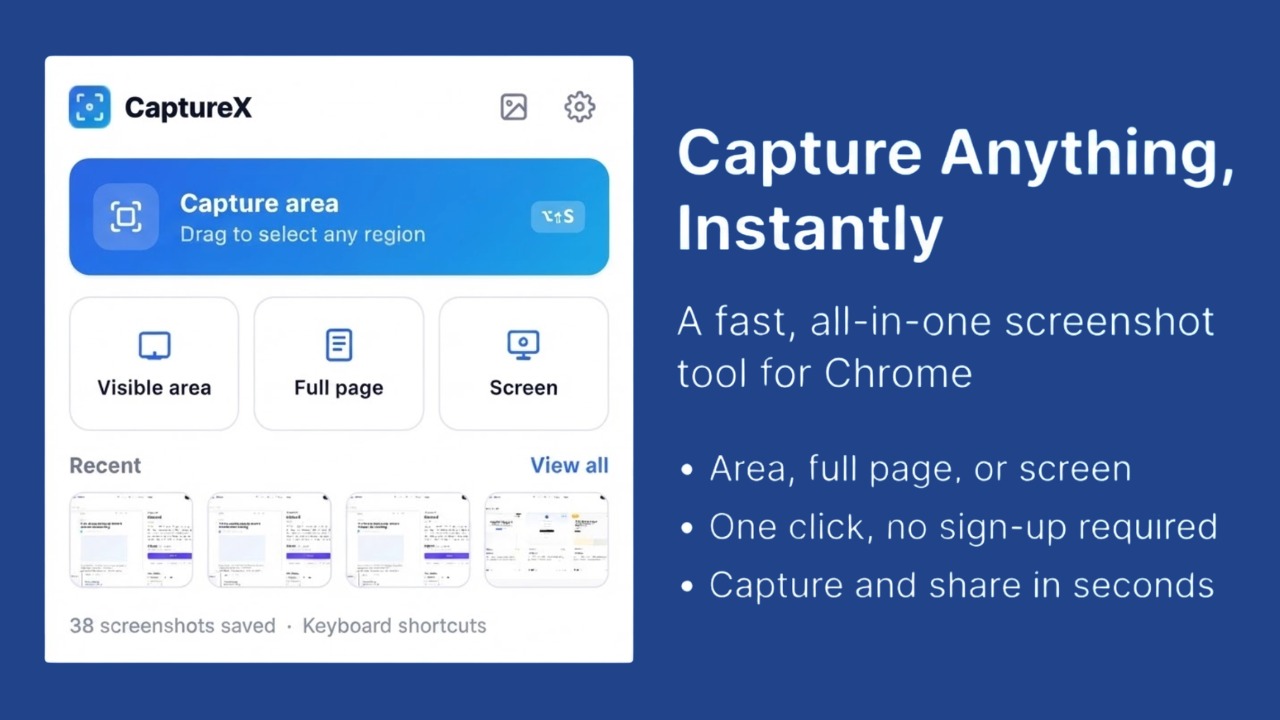Open the screenshot gallery image icon
The width and height of the screenshot is (1280, 720).
point(513,107)
